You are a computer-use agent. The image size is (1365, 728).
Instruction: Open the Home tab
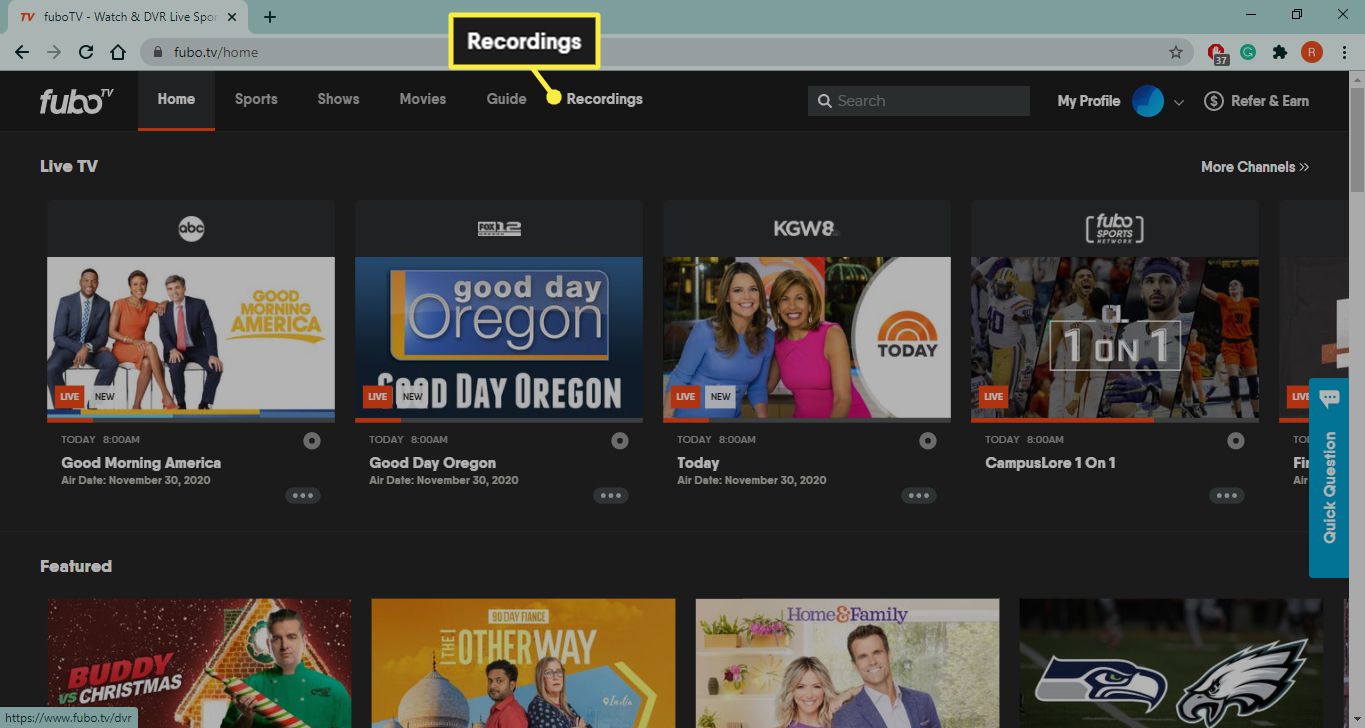pyautogui.click(x=176, y=99)
